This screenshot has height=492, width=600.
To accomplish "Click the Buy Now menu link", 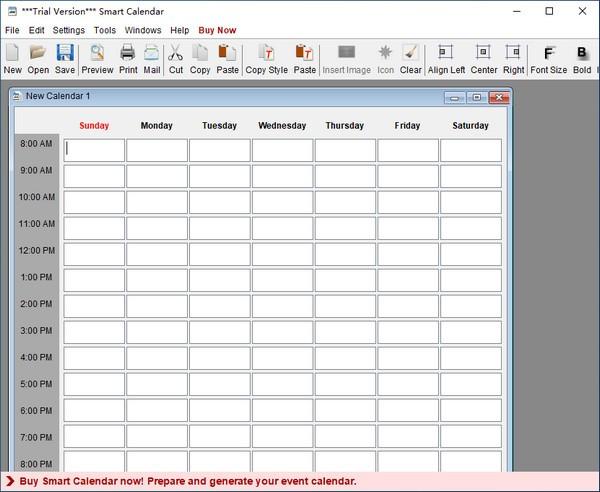I will tap(217, 30).
